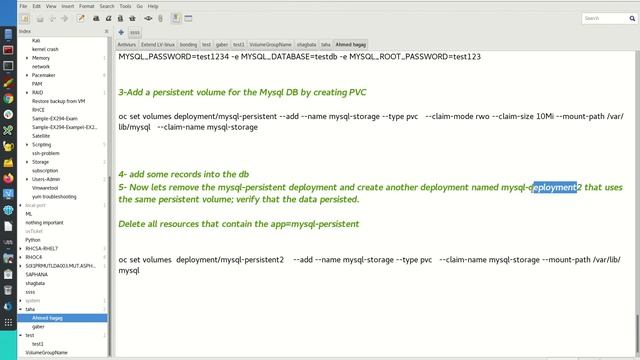Open the View menu

coord(51,6)
